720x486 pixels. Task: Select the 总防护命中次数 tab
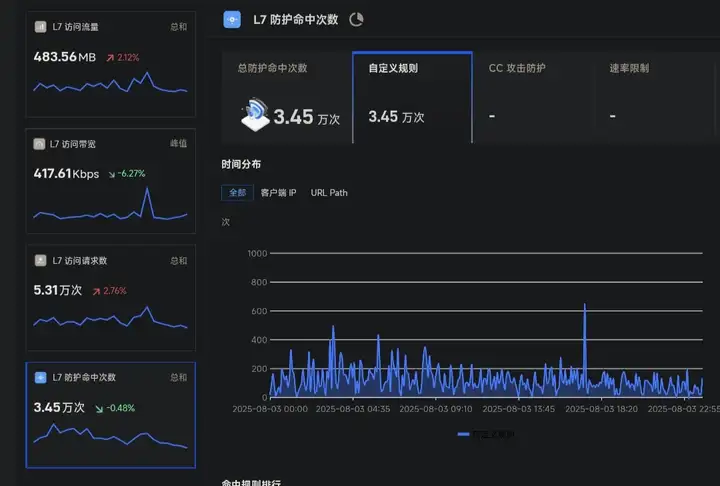[287, 97]
